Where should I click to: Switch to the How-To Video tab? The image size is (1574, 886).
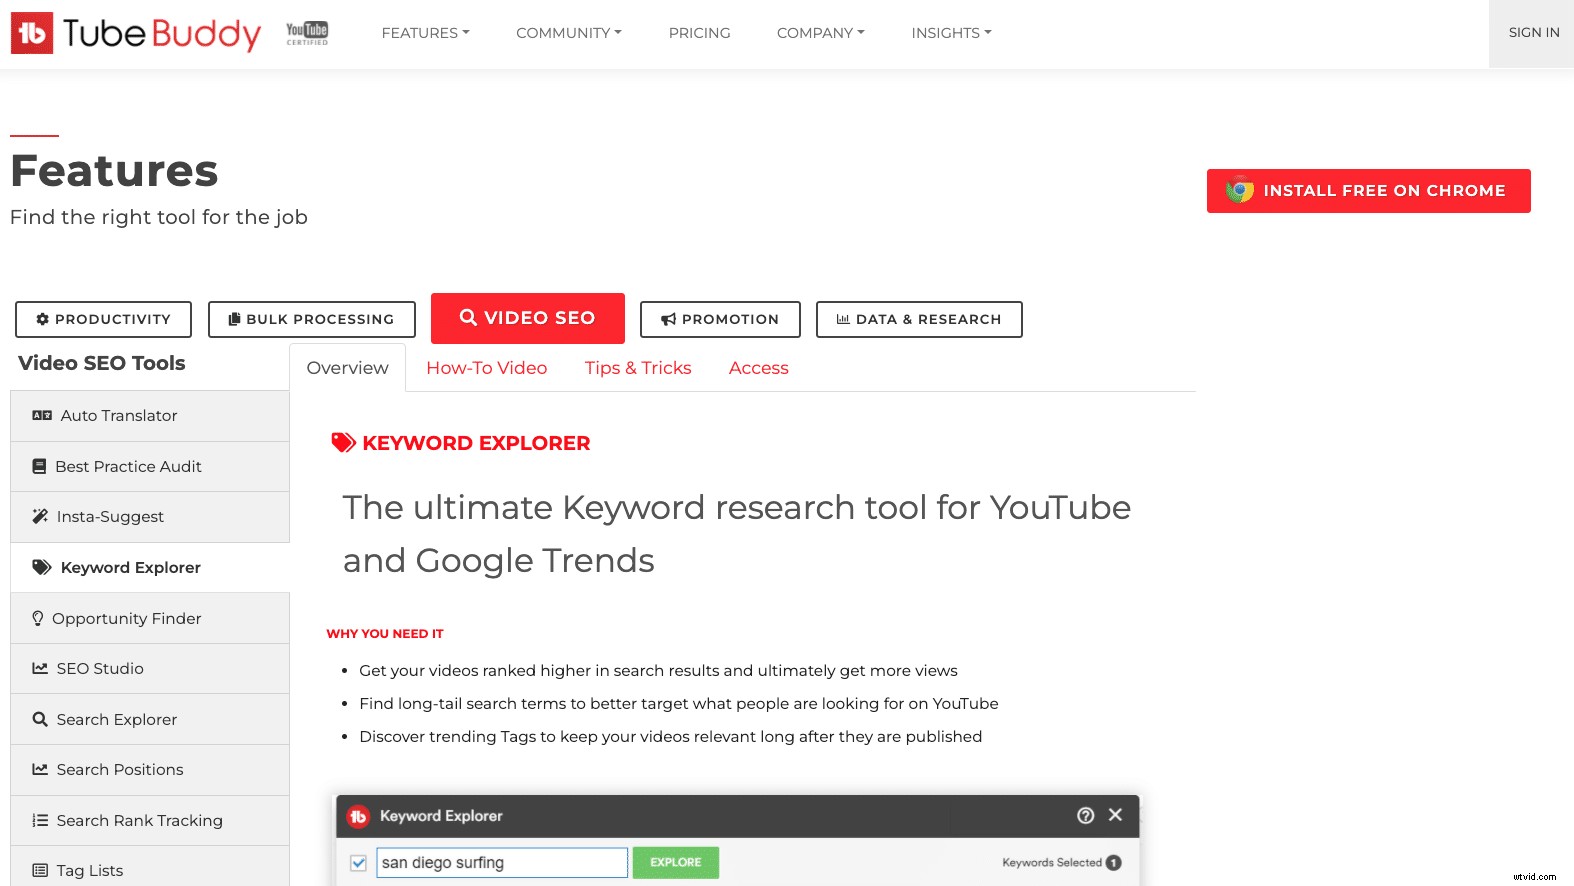click(x=487, y=368)
